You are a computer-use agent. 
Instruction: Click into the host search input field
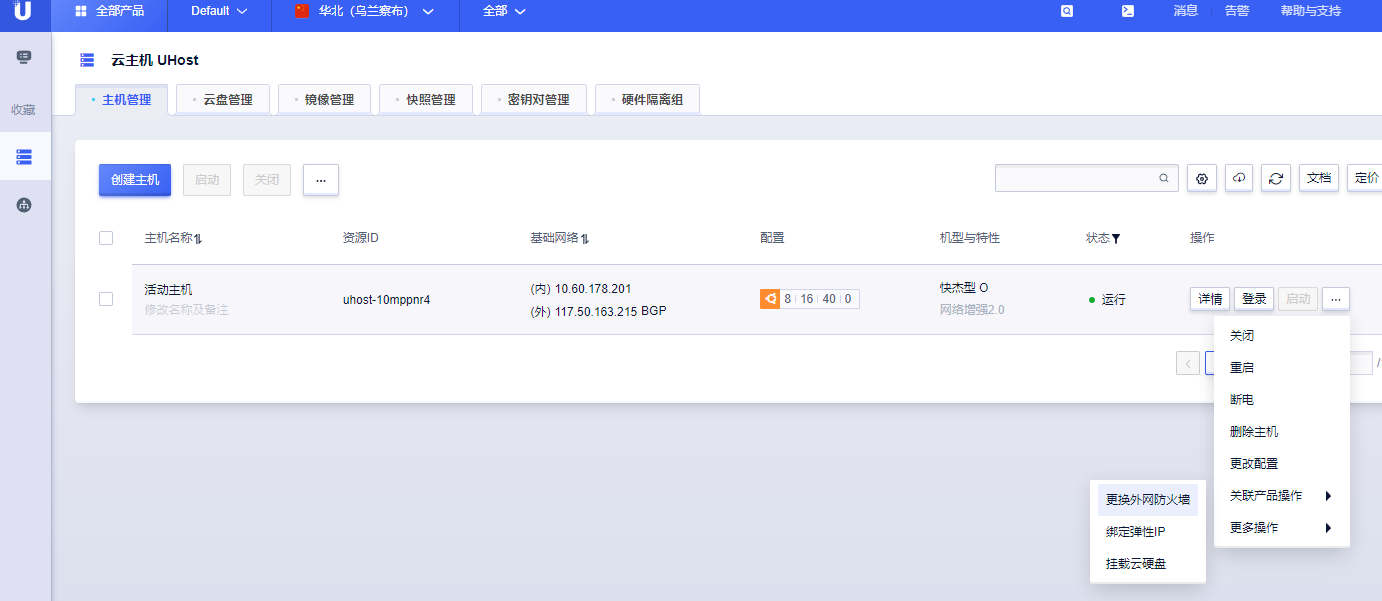coord(1075,178)
